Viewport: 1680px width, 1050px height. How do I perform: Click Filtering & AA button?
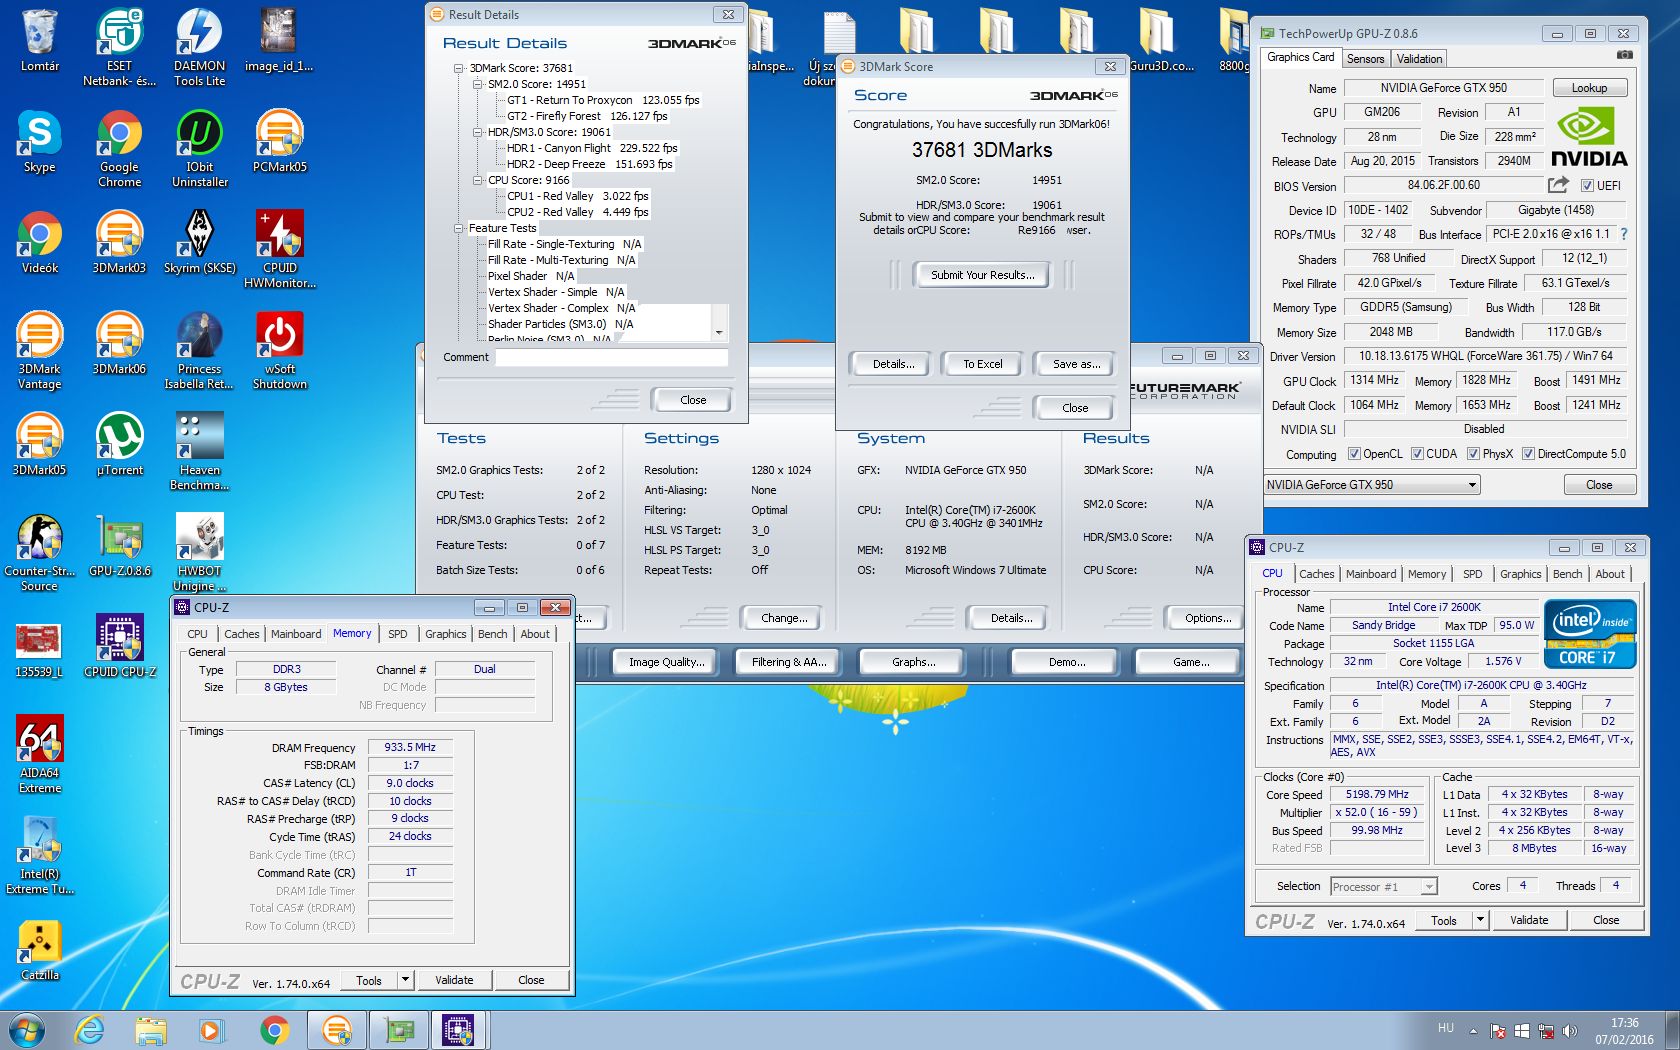(x=789, y=662)
